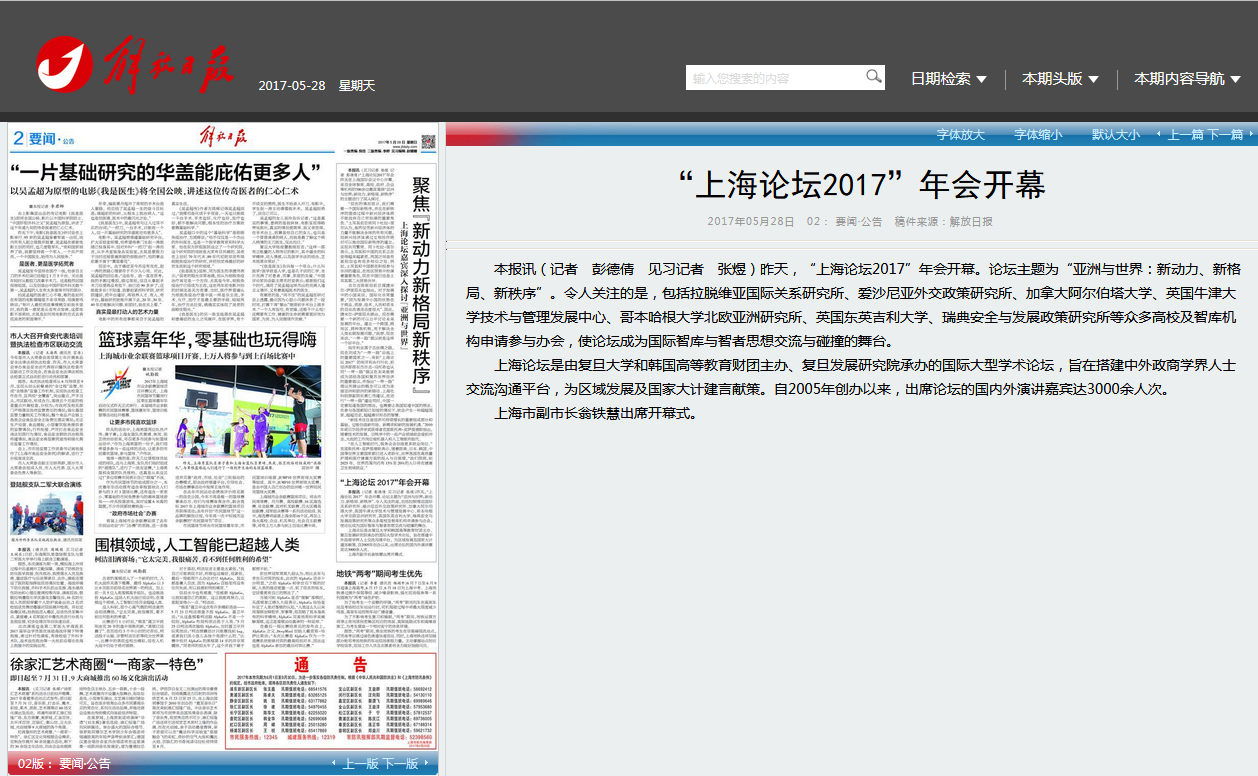The width and height of the screenshot is (1258, 776).
Task: Open the "一片基础研究的华盖能庇佑更多人" headline article
Action: tap(164, 170)
